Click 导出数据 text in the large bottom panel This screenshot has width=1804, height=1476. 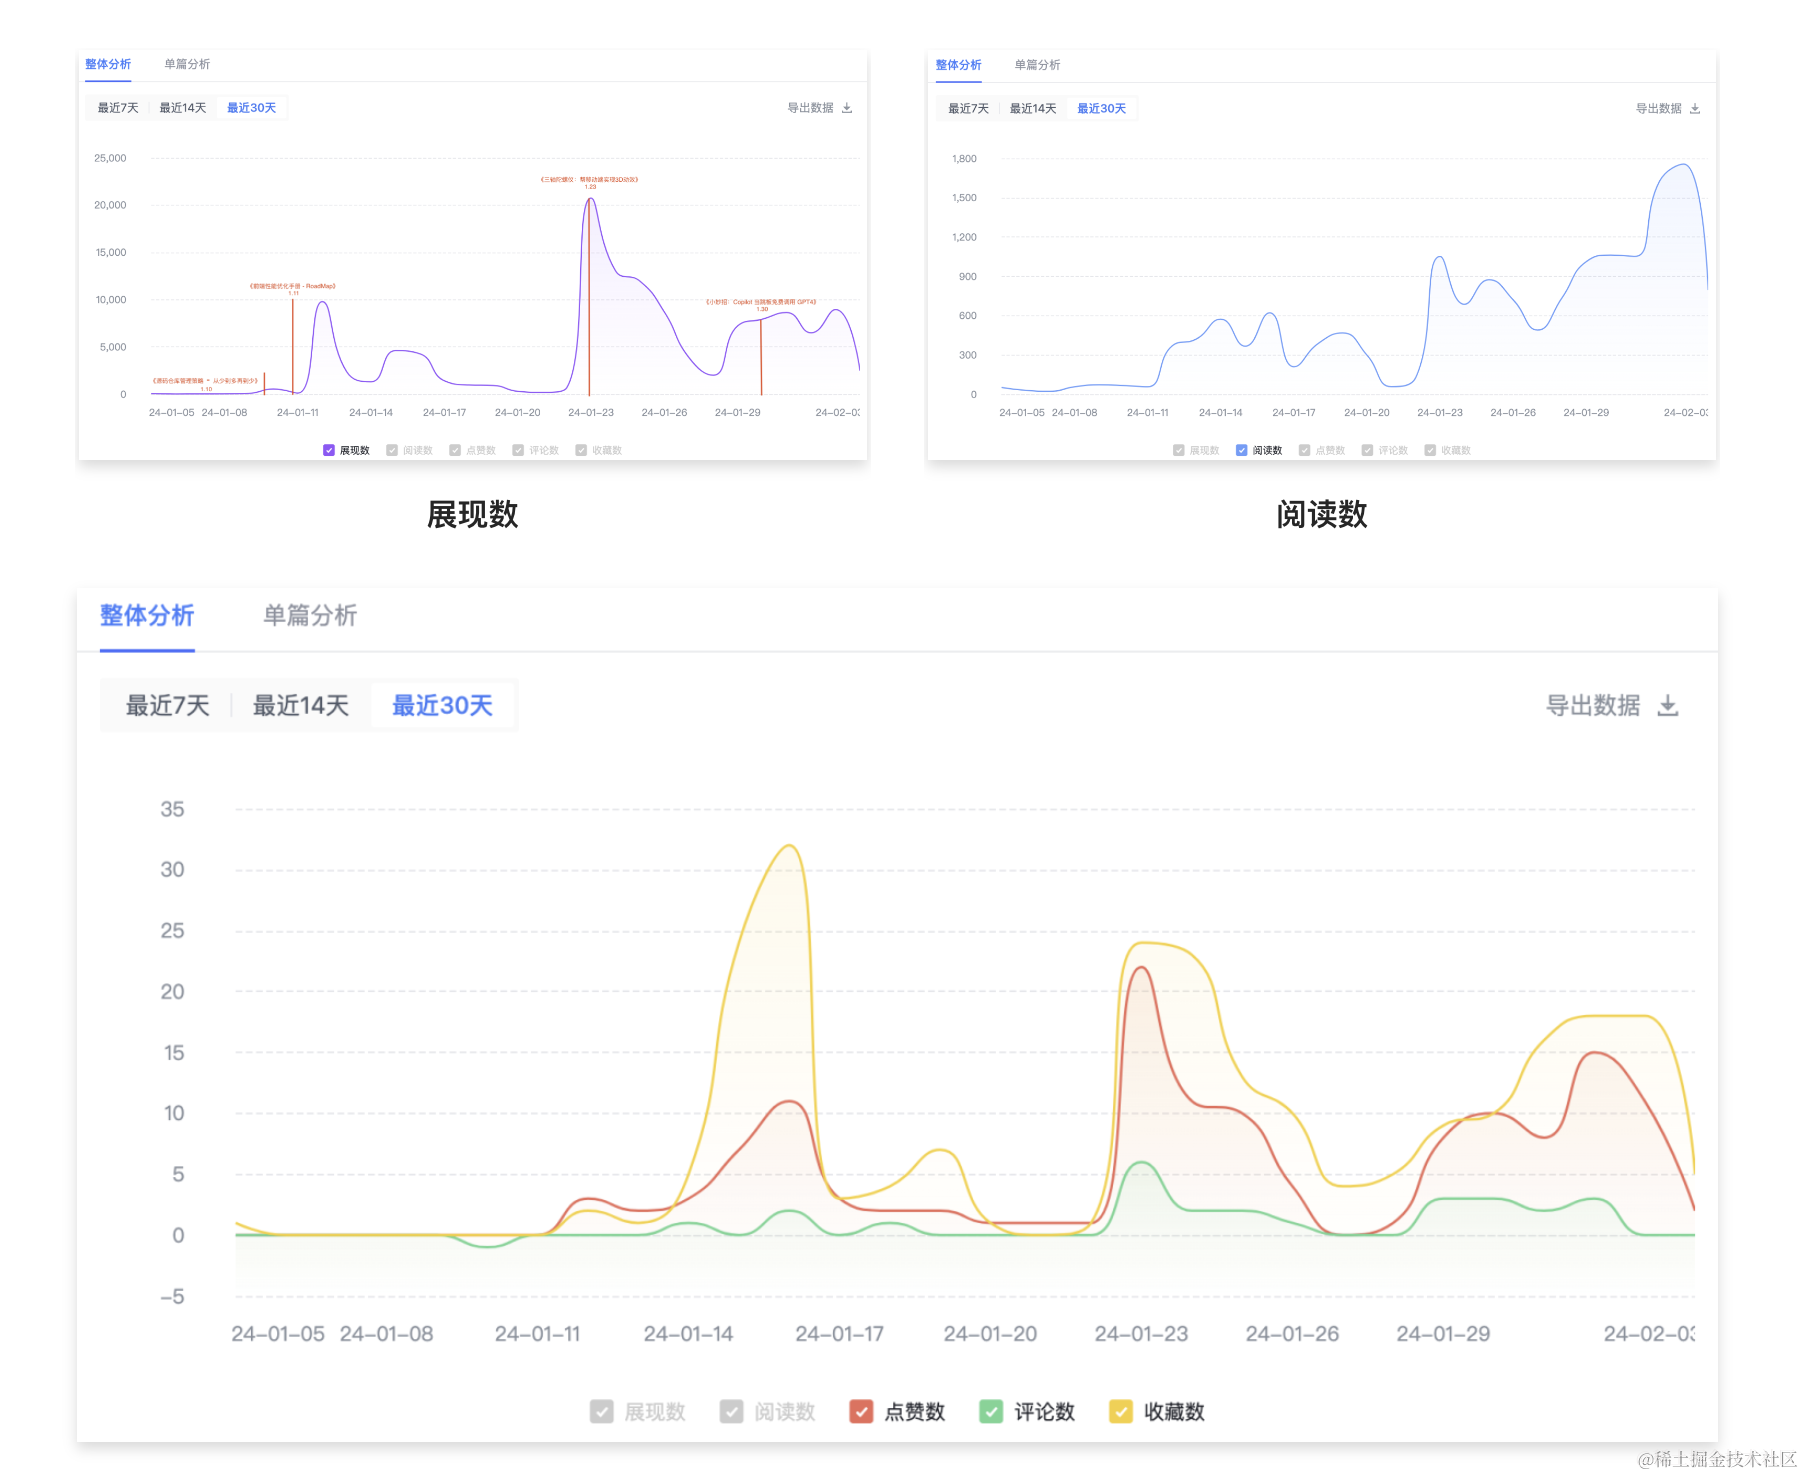[x=1593, y=706]
